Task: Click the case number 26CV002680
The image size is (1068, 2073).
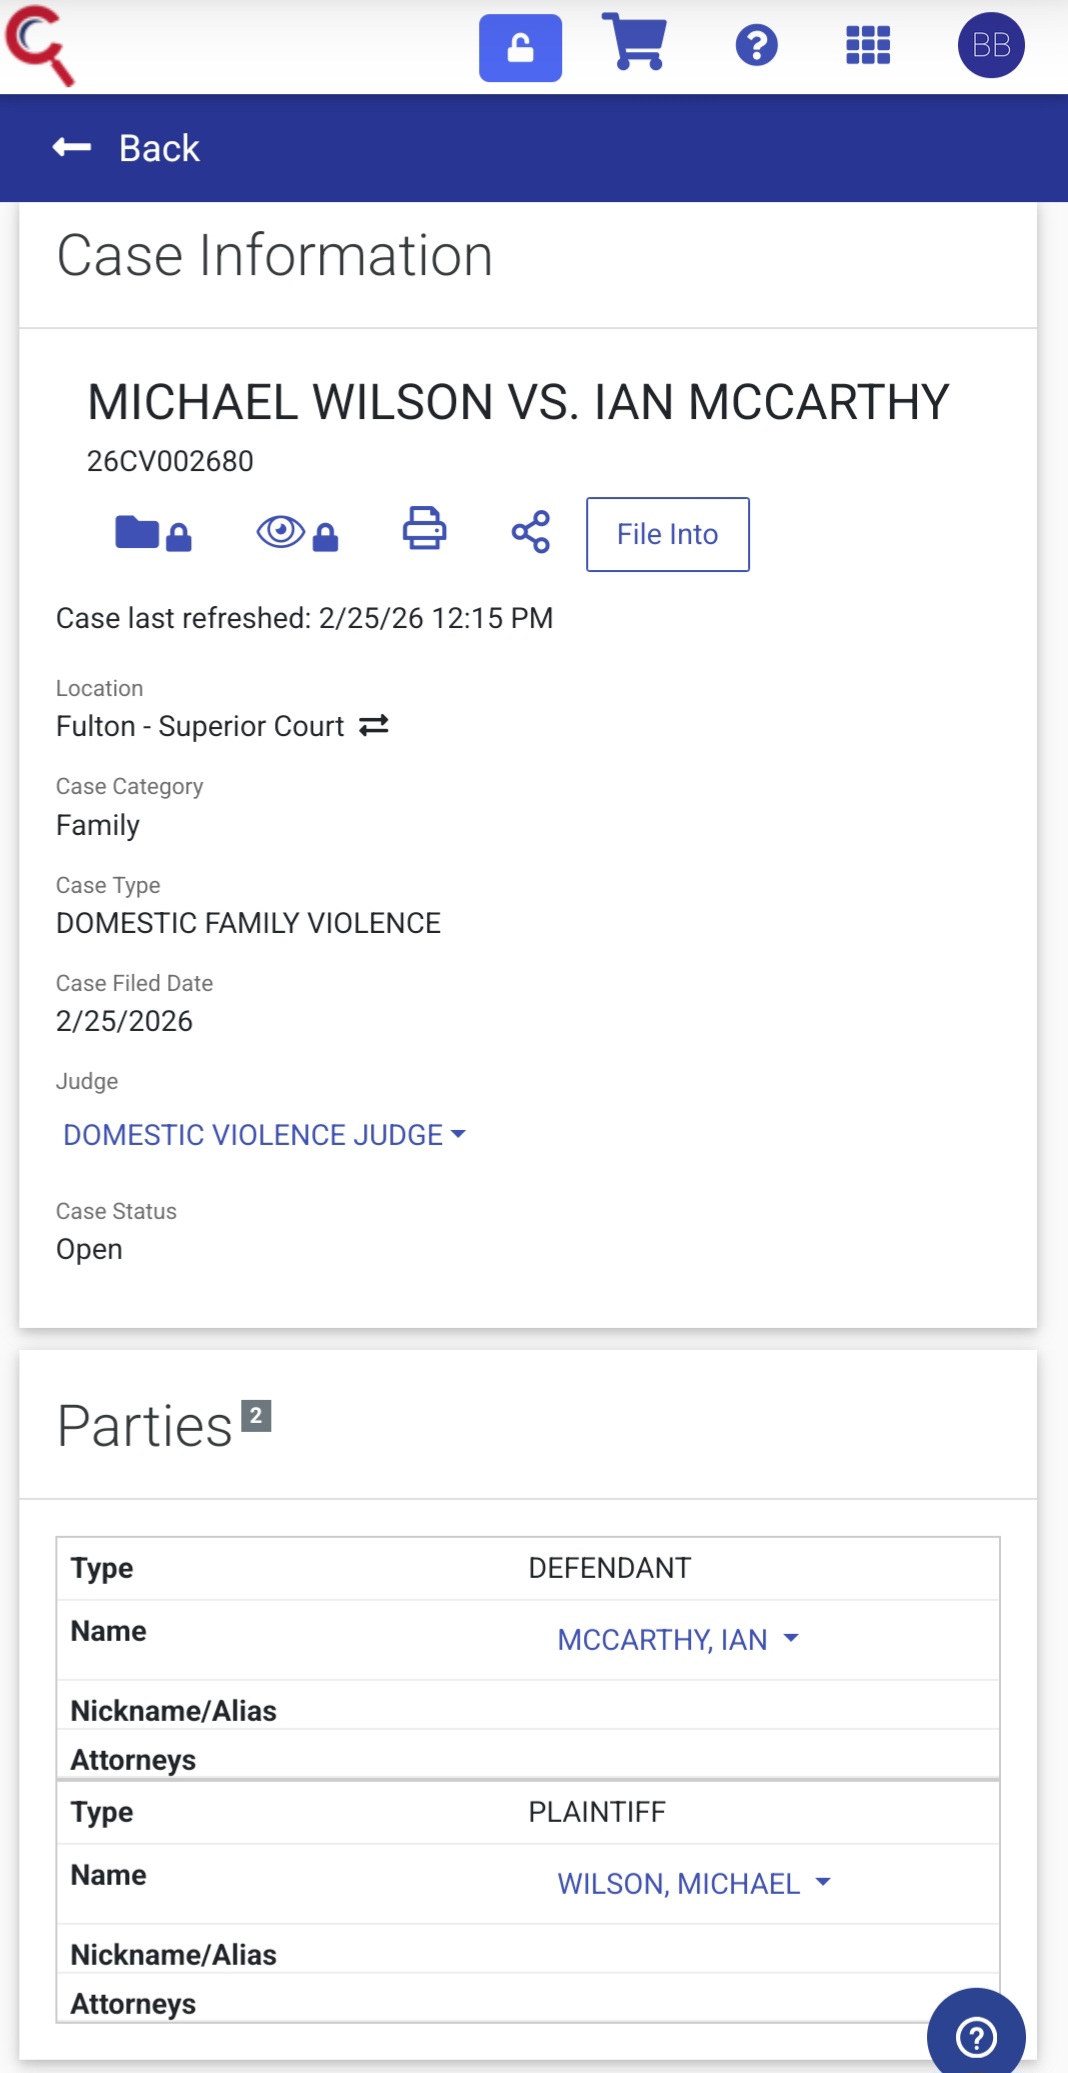Action: tap(170, 461)
